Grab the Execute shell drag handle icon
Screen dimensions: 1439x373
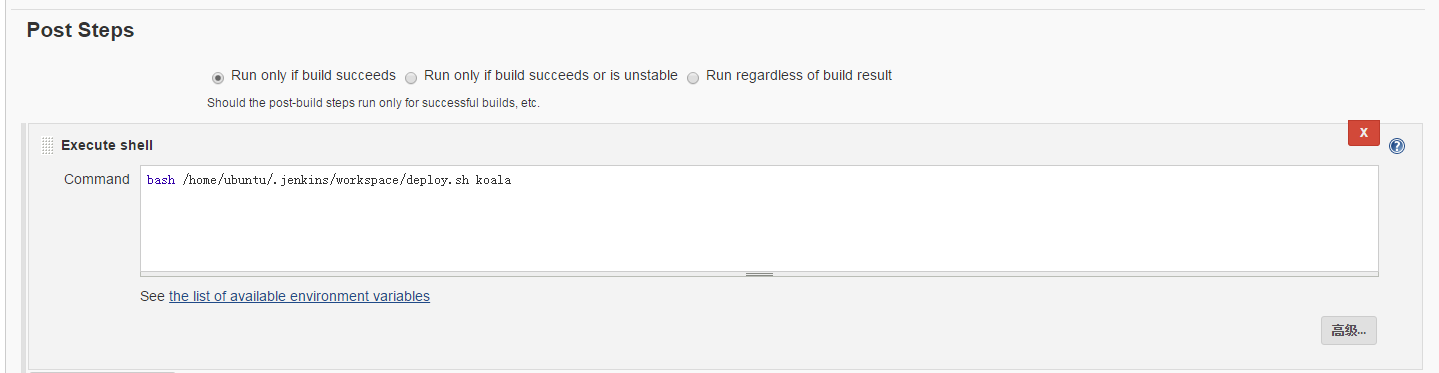tap(47, 146)
